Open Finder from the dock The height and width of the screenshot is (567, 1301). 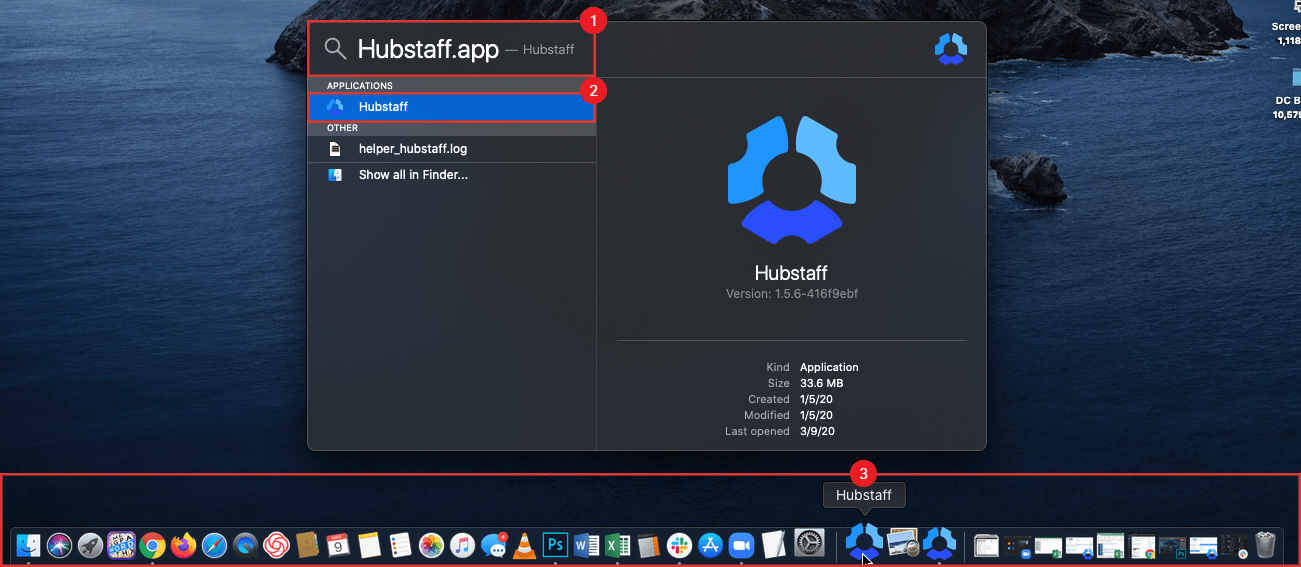(28, 545)
